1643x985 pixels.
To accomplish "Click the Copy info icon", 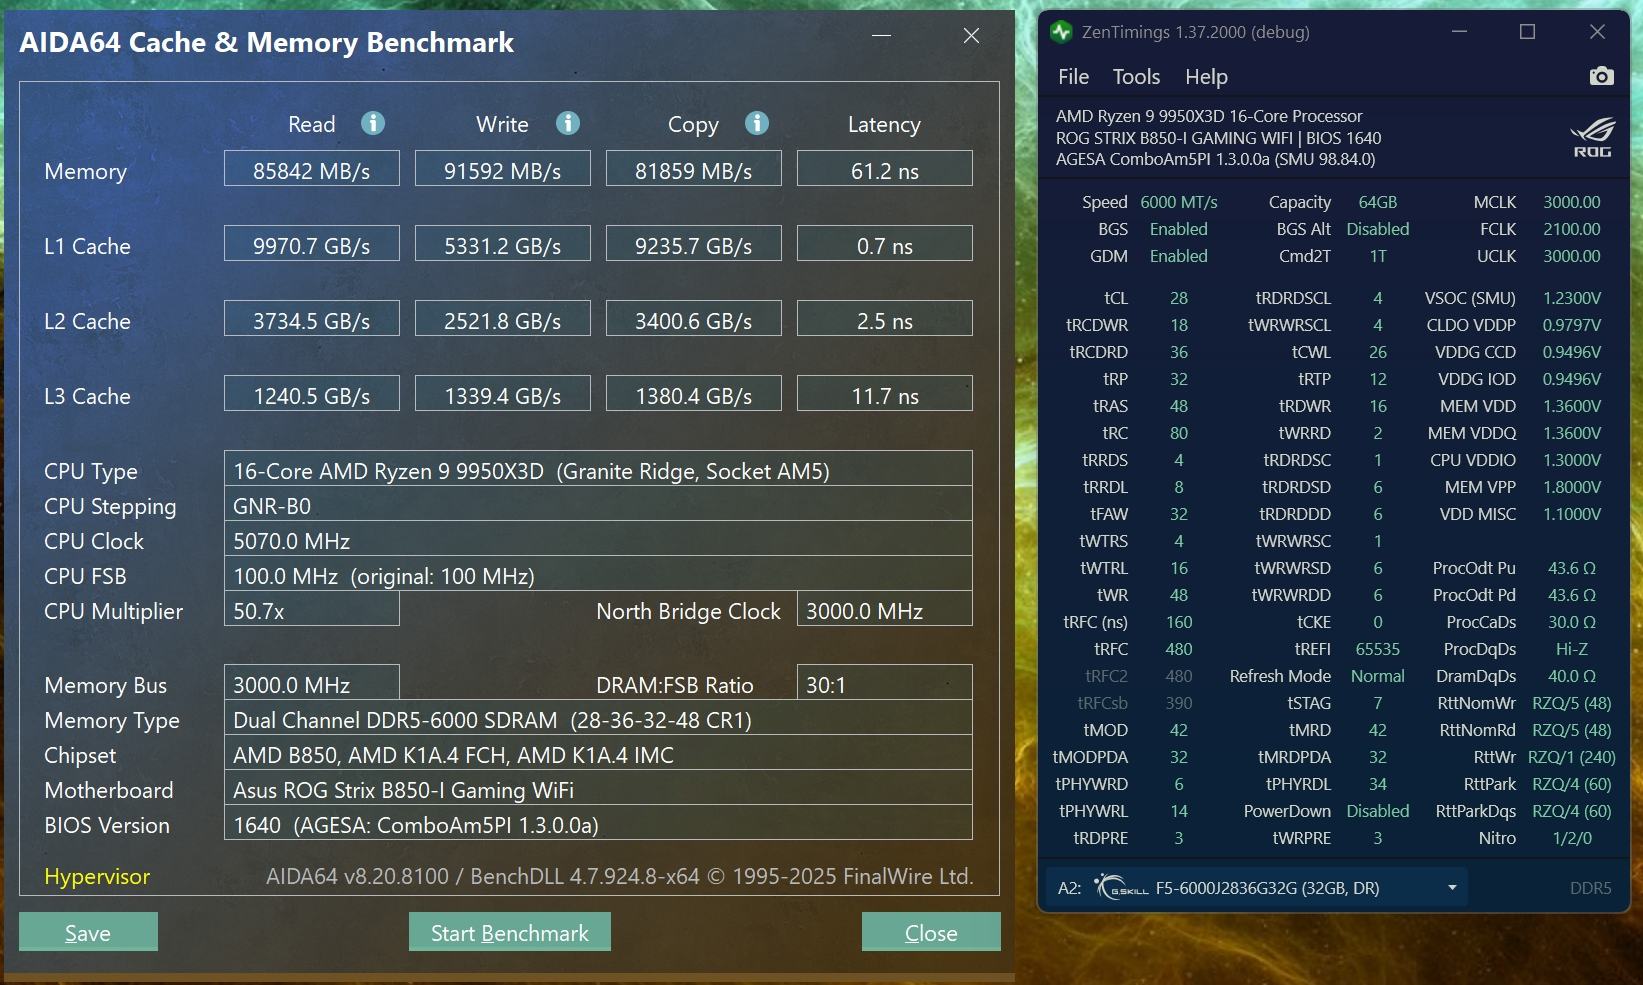I will [x=757, y=123].
